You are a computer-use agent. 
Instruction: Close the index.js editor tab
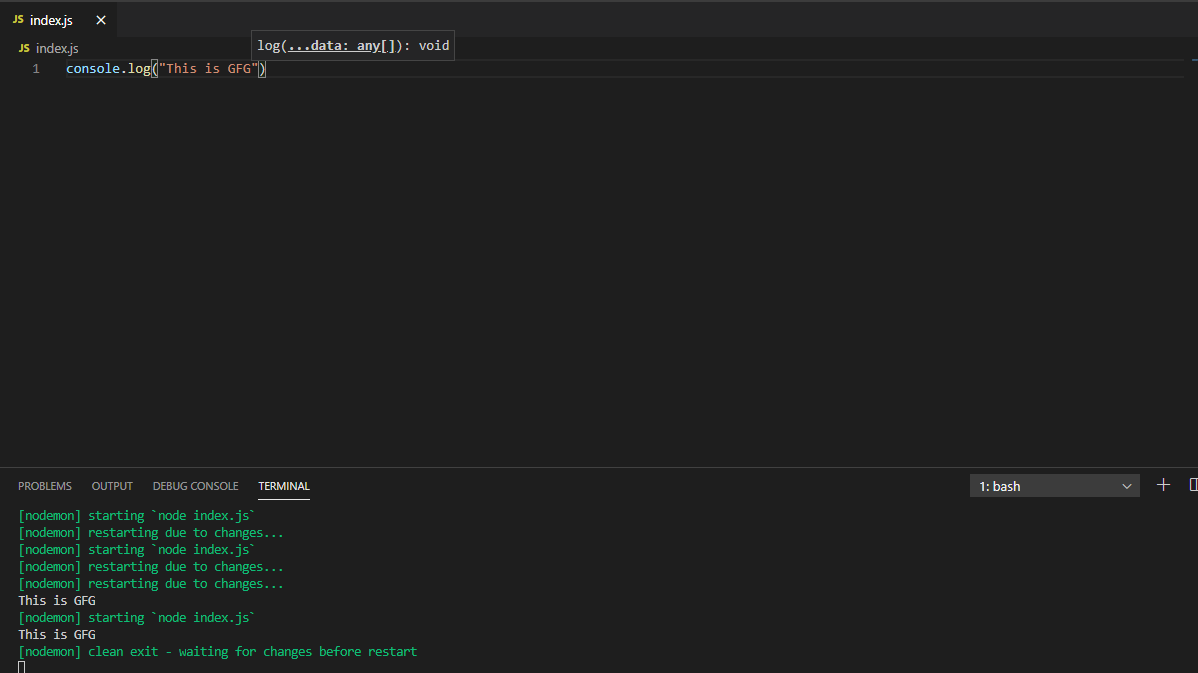pos(101,20)
